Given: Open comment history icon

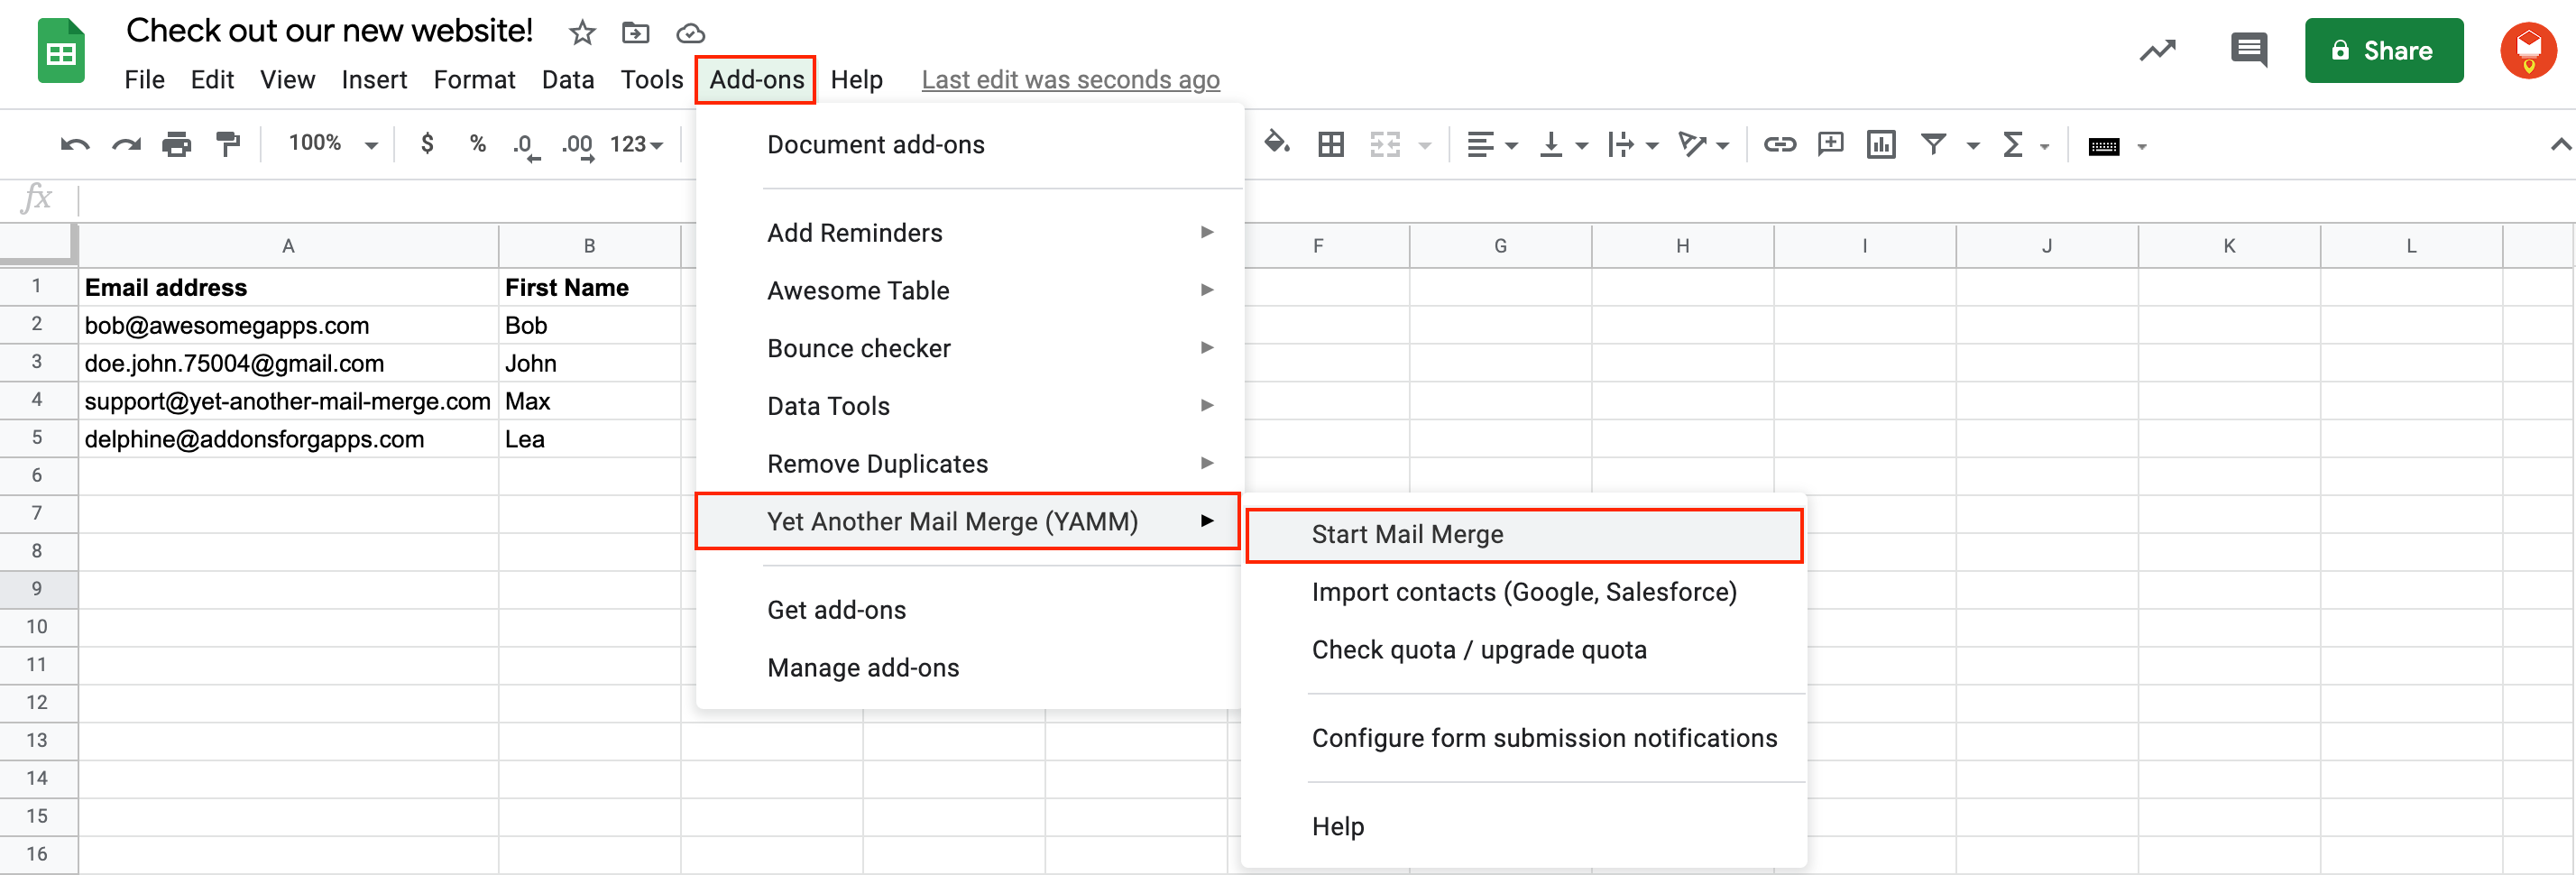Looking at the screenshot, I should point(2248,50).
